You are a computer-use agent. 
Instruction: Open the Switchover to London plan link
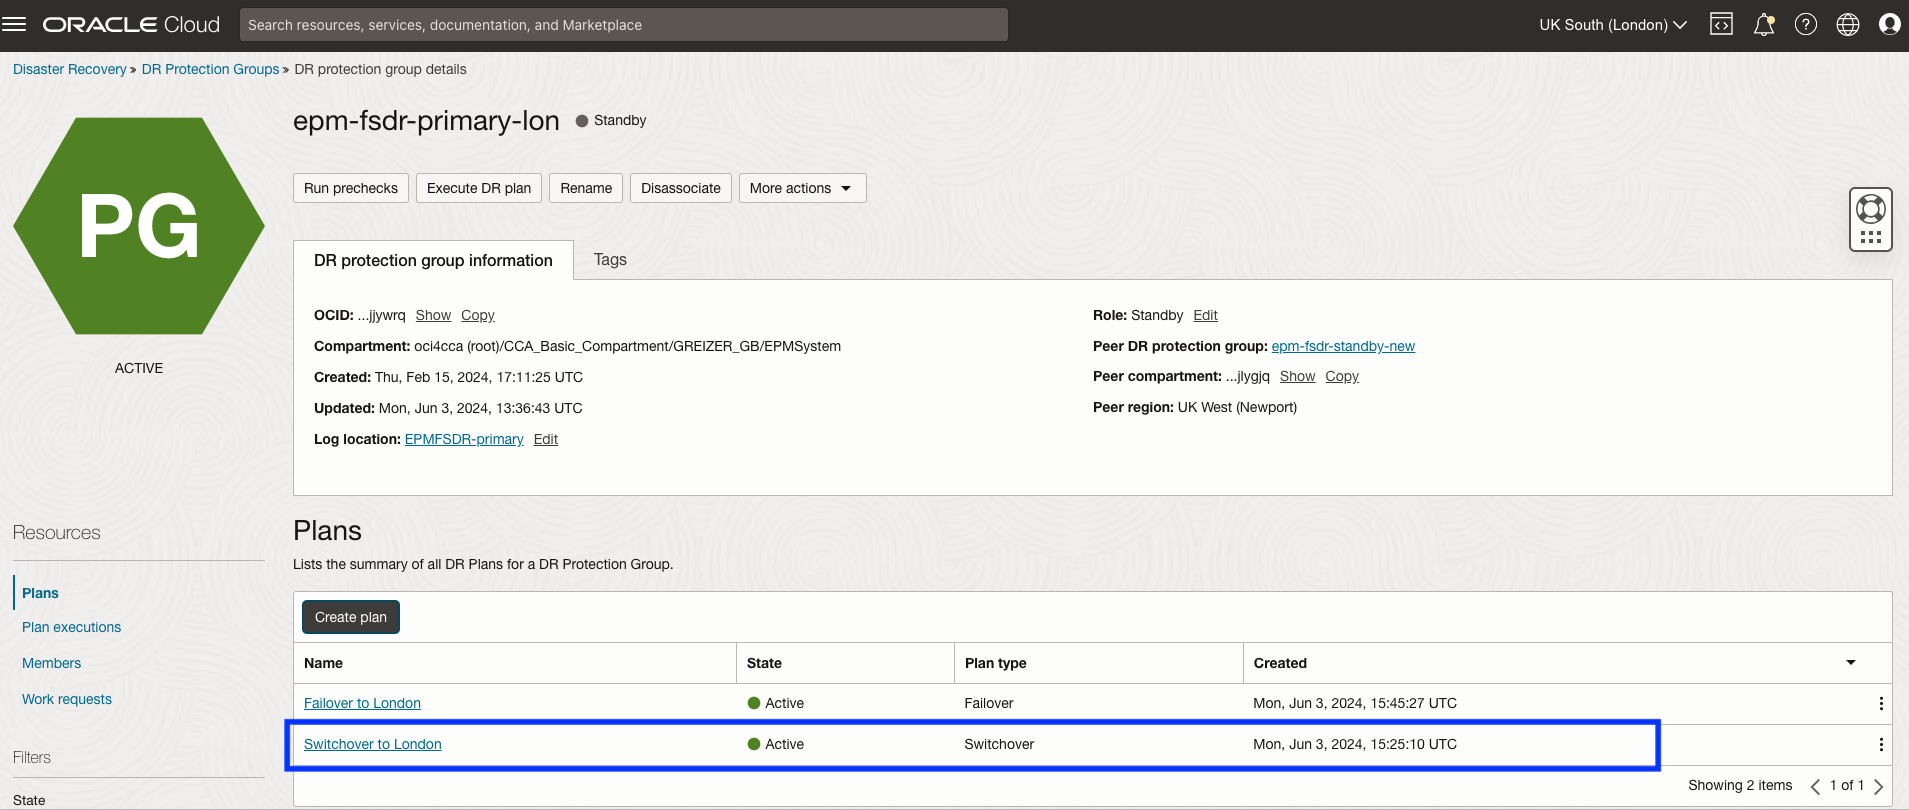[x=373, y=744]
